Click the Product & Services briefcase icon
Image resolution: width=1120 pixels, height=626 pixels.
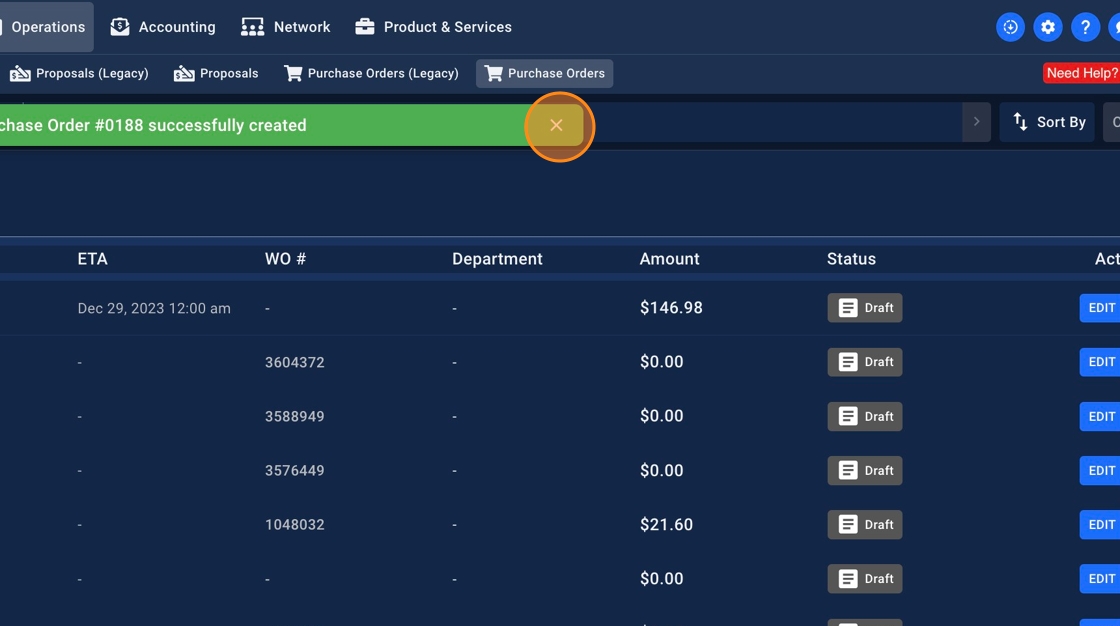[365, 27]
